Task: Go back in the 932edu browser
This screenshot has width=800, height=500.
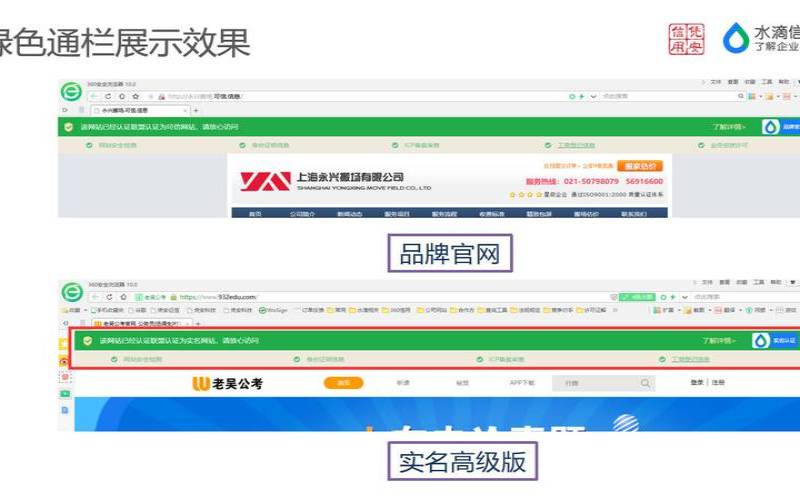Action: coord(95,297)
